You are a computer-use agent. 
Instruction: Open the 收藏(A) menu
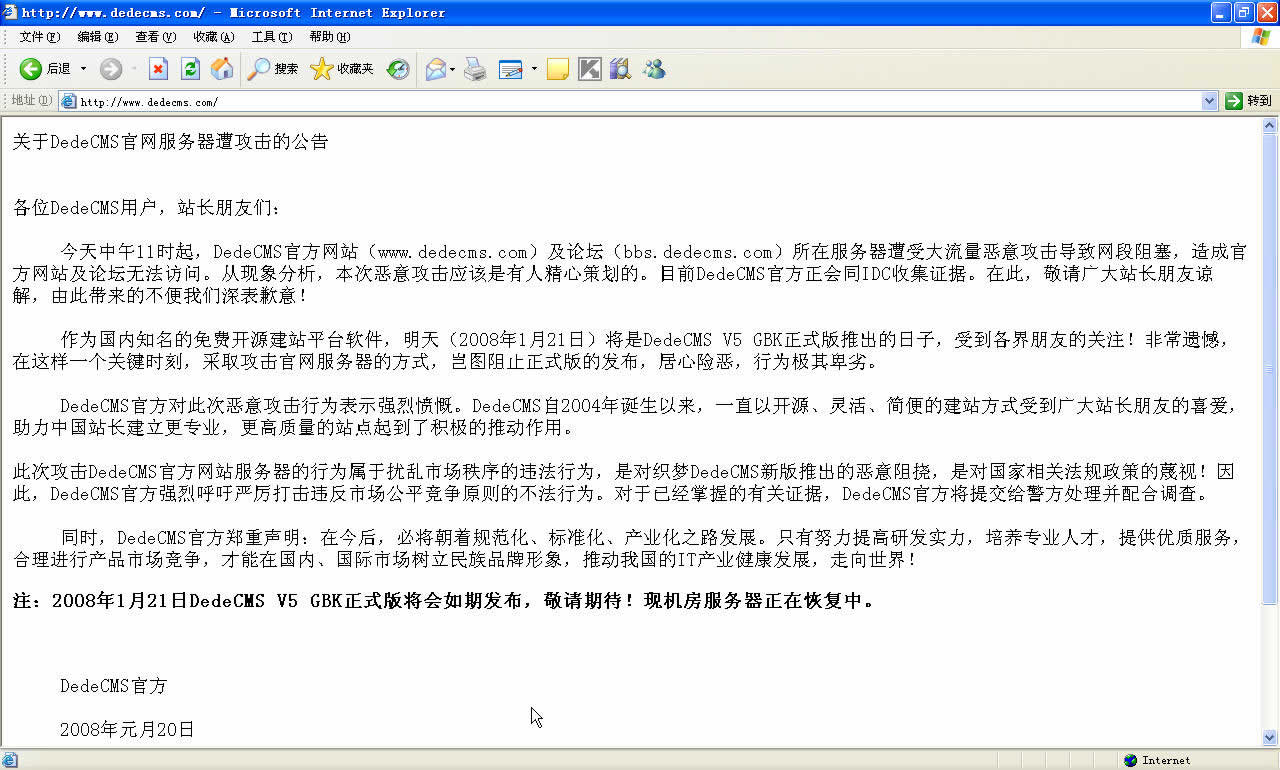tap(214, 37)
